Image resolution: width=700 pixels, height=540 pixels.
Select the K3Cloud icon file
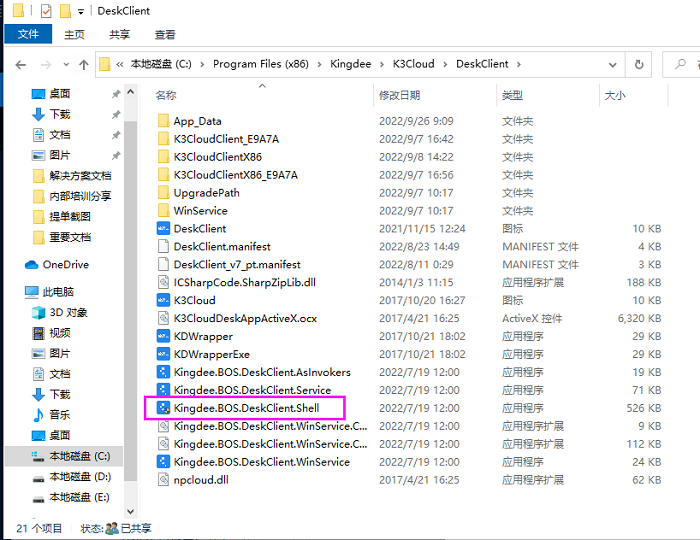click(x=194, y=300)
